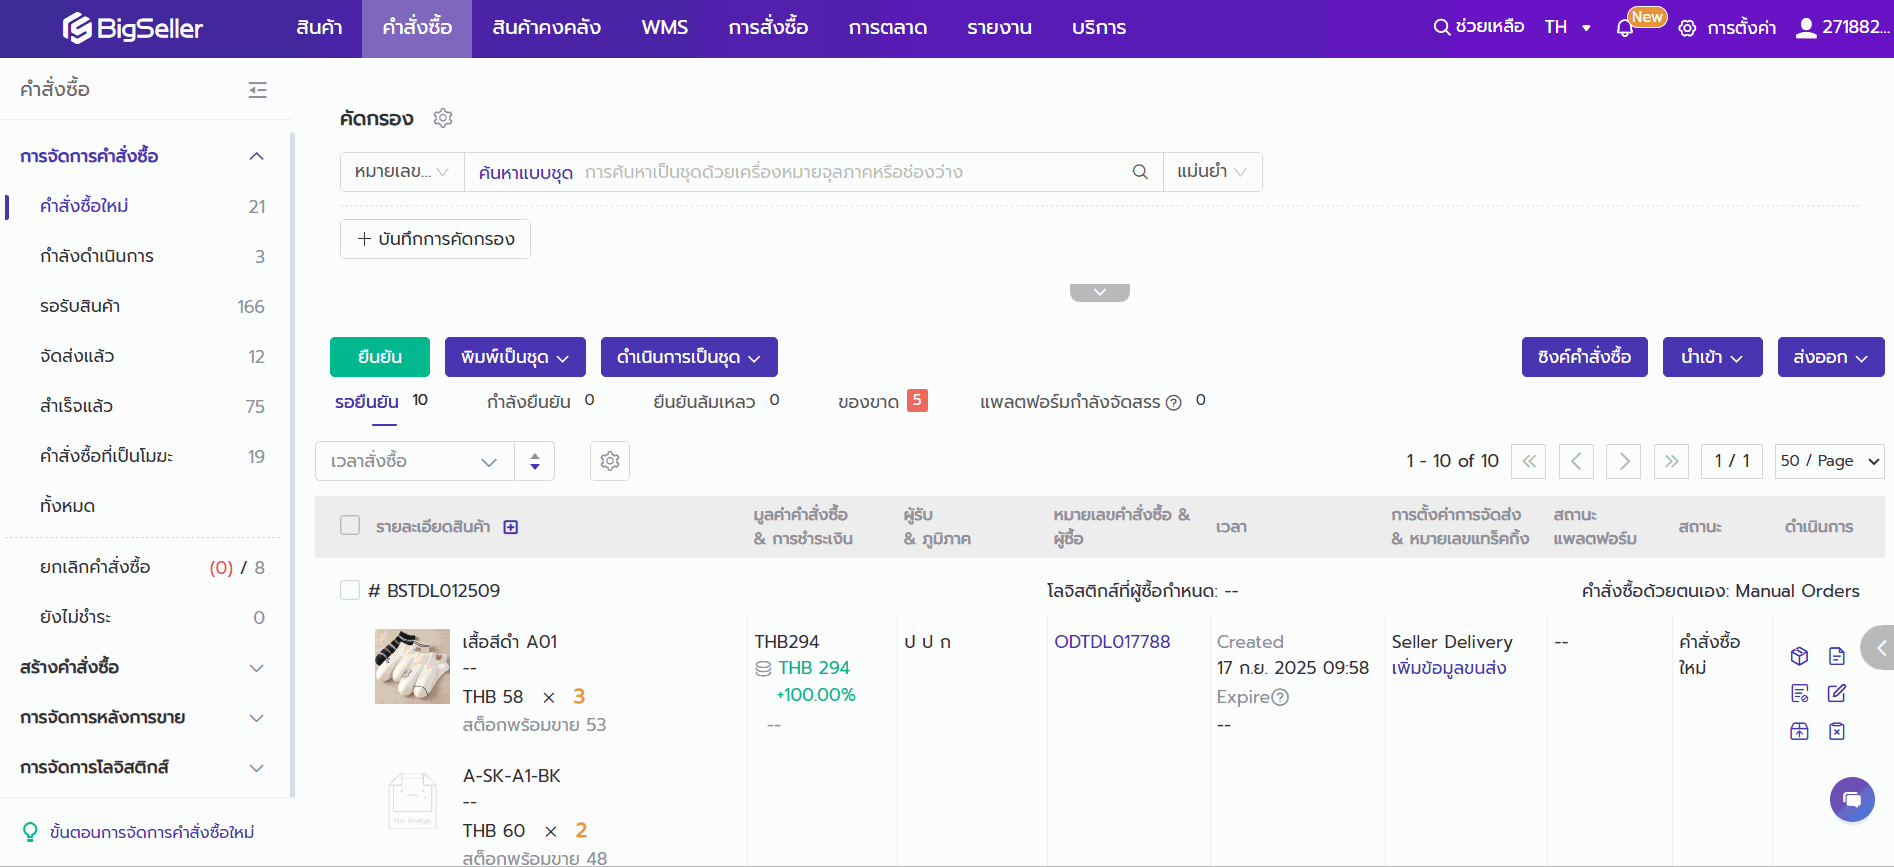The width and height of the screenshot is (1894, 867).
Task: Open the notification bell icon
Action: 1625,28
